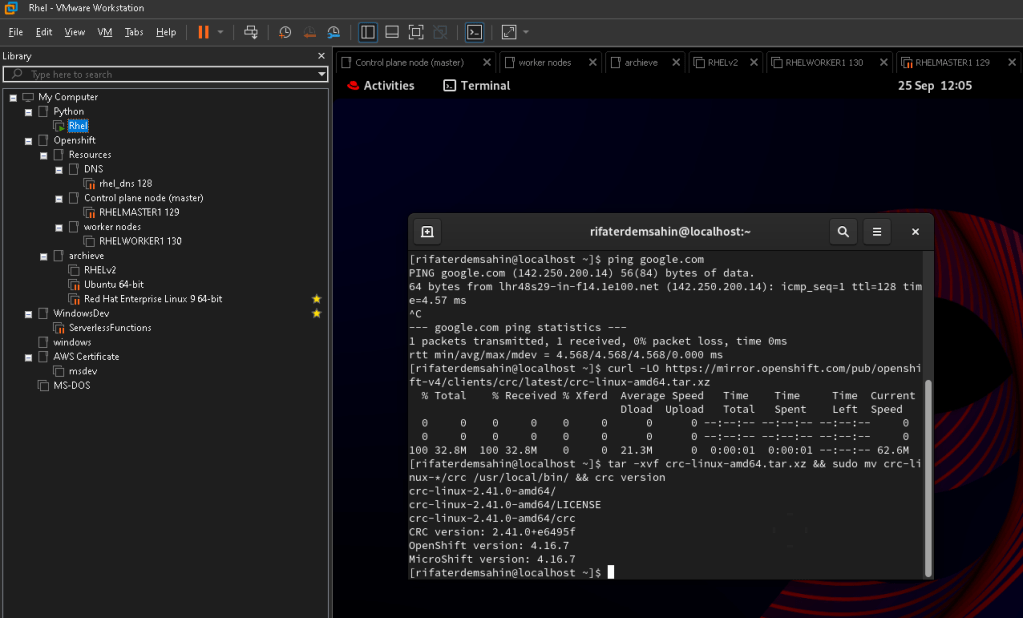The height and width of the screenshot is (618, 1023).
Task: Select Ubuntu 64-bit VM
Action: [114, 284]
